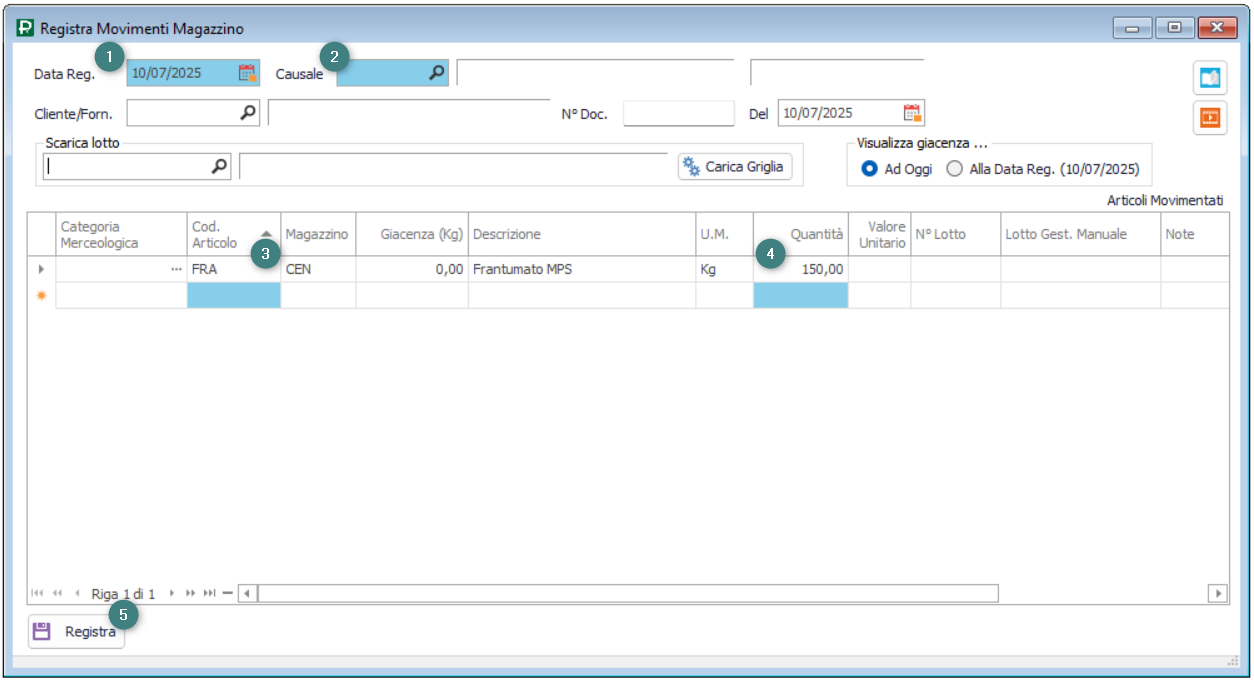1254x682 pixels.
Task: Go to the last grid record
Action: tap(210, 594)
